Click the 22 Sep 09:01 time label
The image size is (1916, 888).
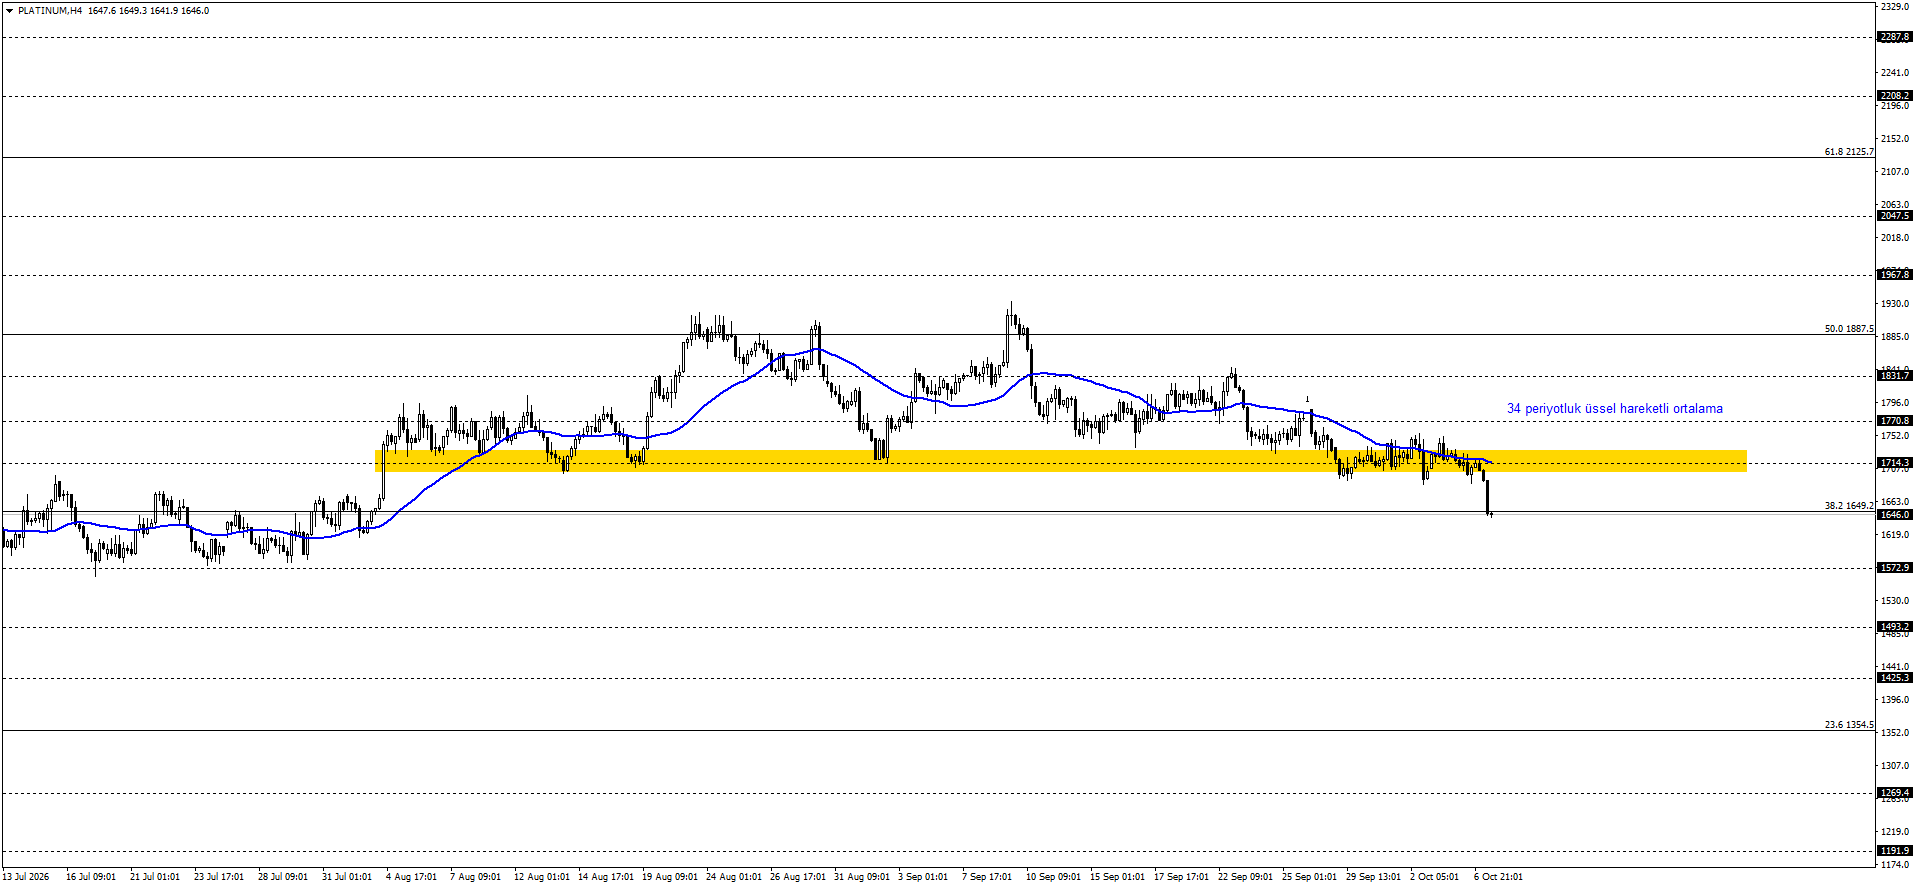pyautogui.click(x=1245, y=877)
